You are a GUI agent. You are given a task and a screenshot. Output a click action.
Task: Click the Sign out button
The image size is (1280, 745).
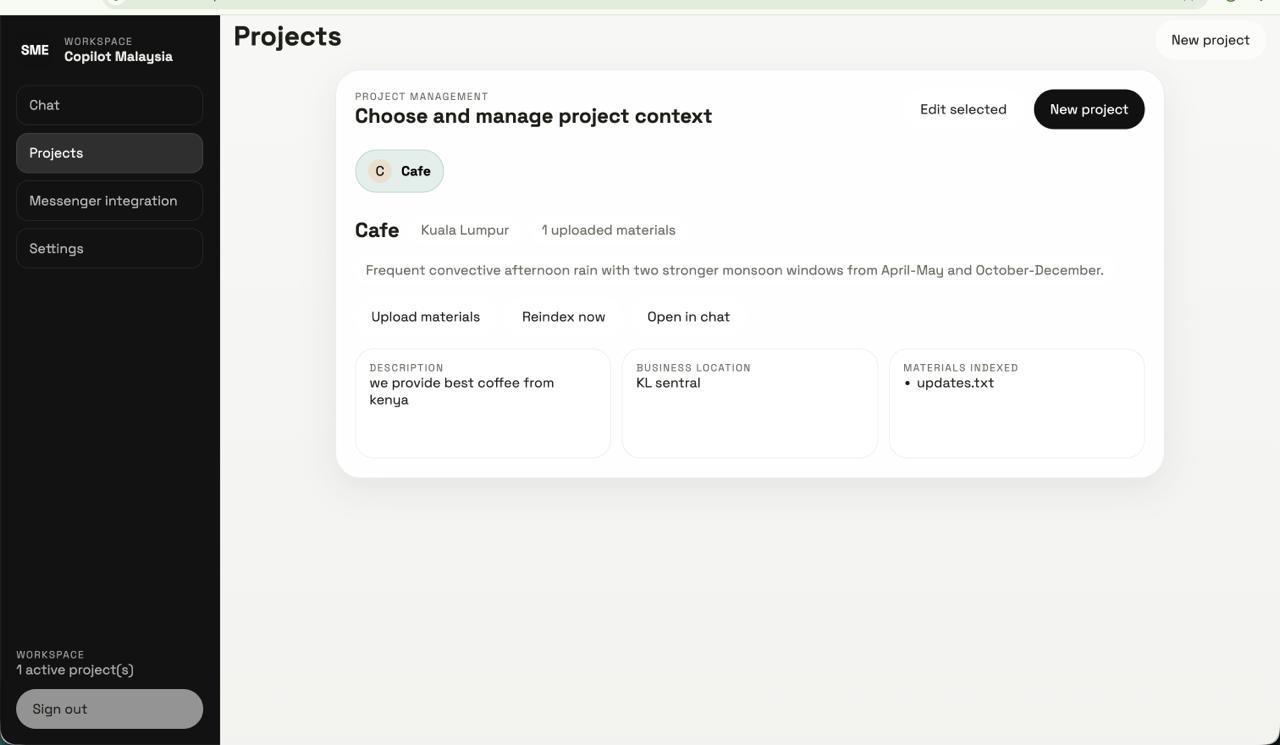(x=109, y=709)
